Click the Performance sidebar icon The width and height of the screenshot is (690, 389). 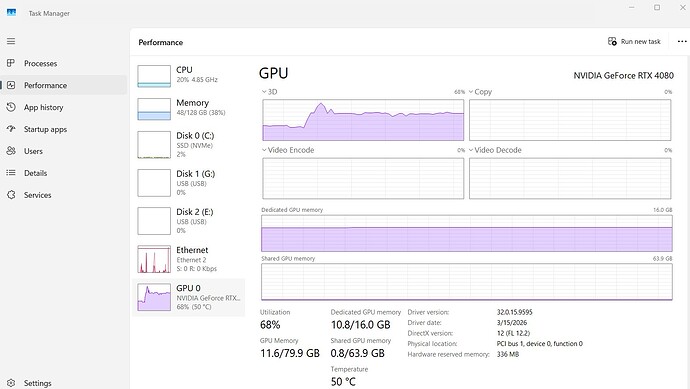[11, 85]
